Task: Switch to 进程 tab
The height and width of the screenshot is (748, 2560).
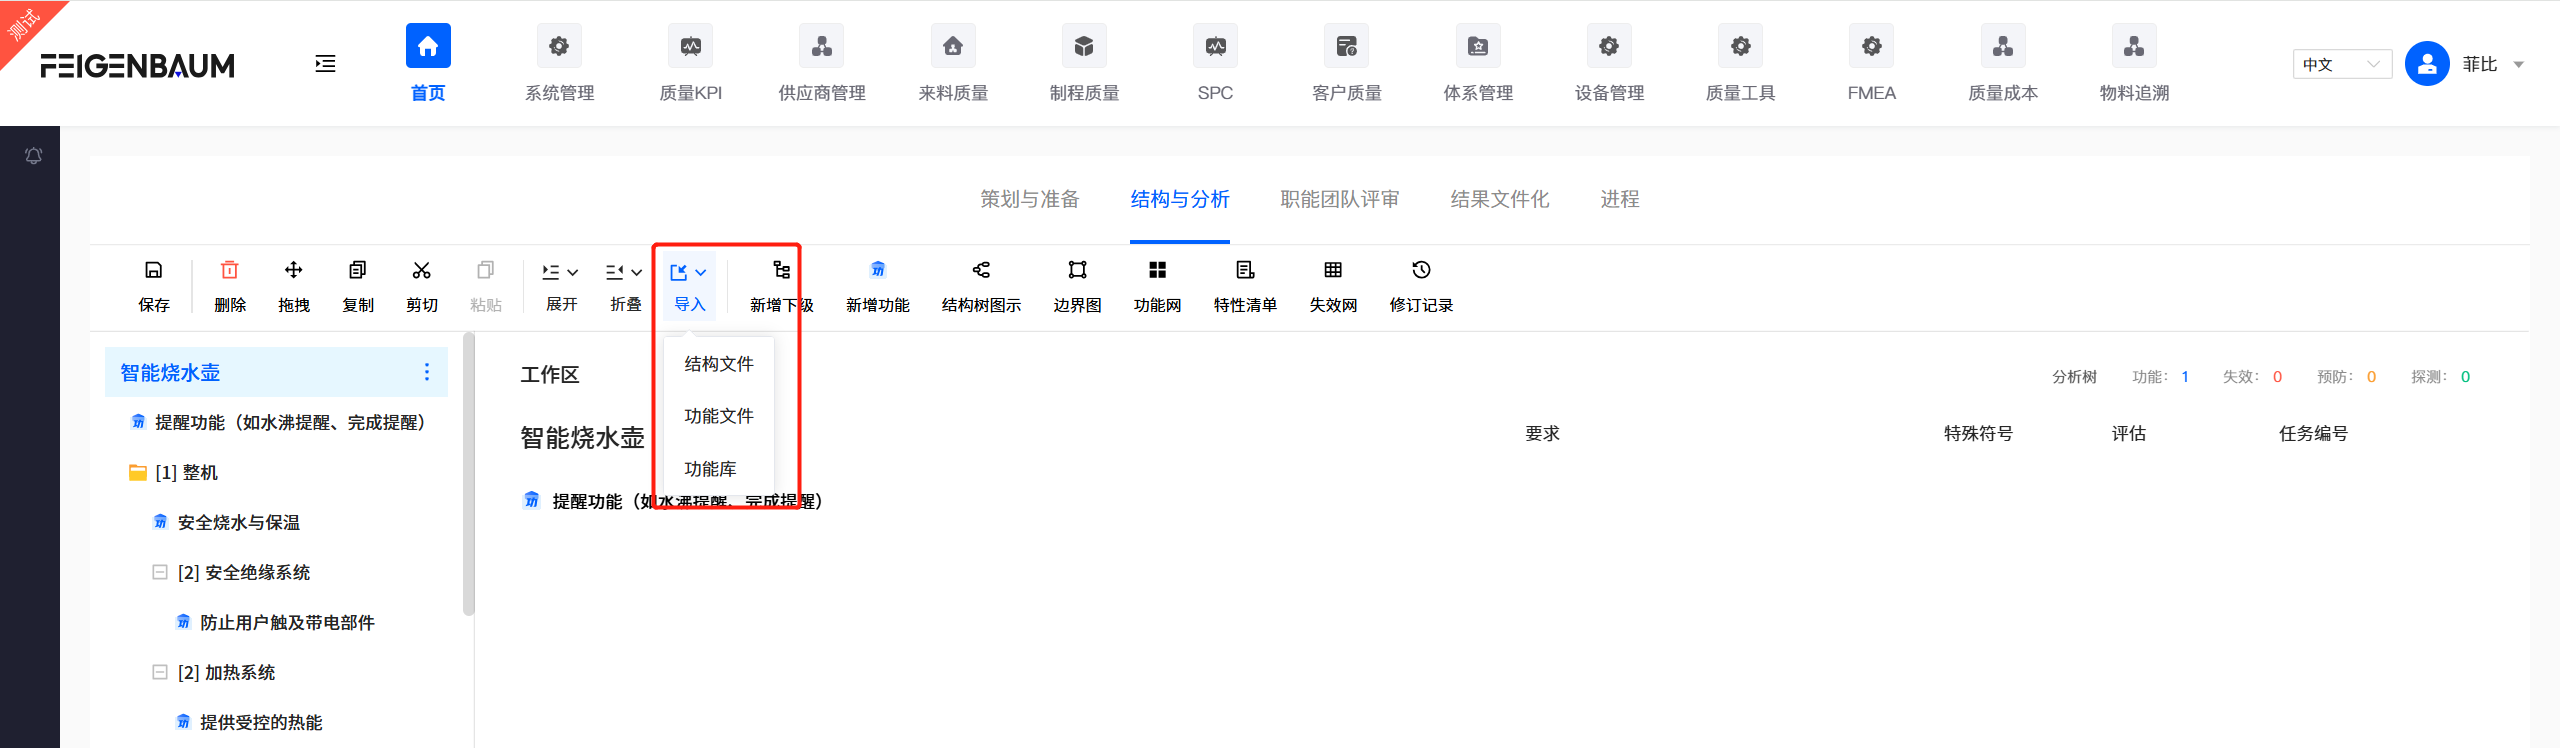Action: (1620, 199)
